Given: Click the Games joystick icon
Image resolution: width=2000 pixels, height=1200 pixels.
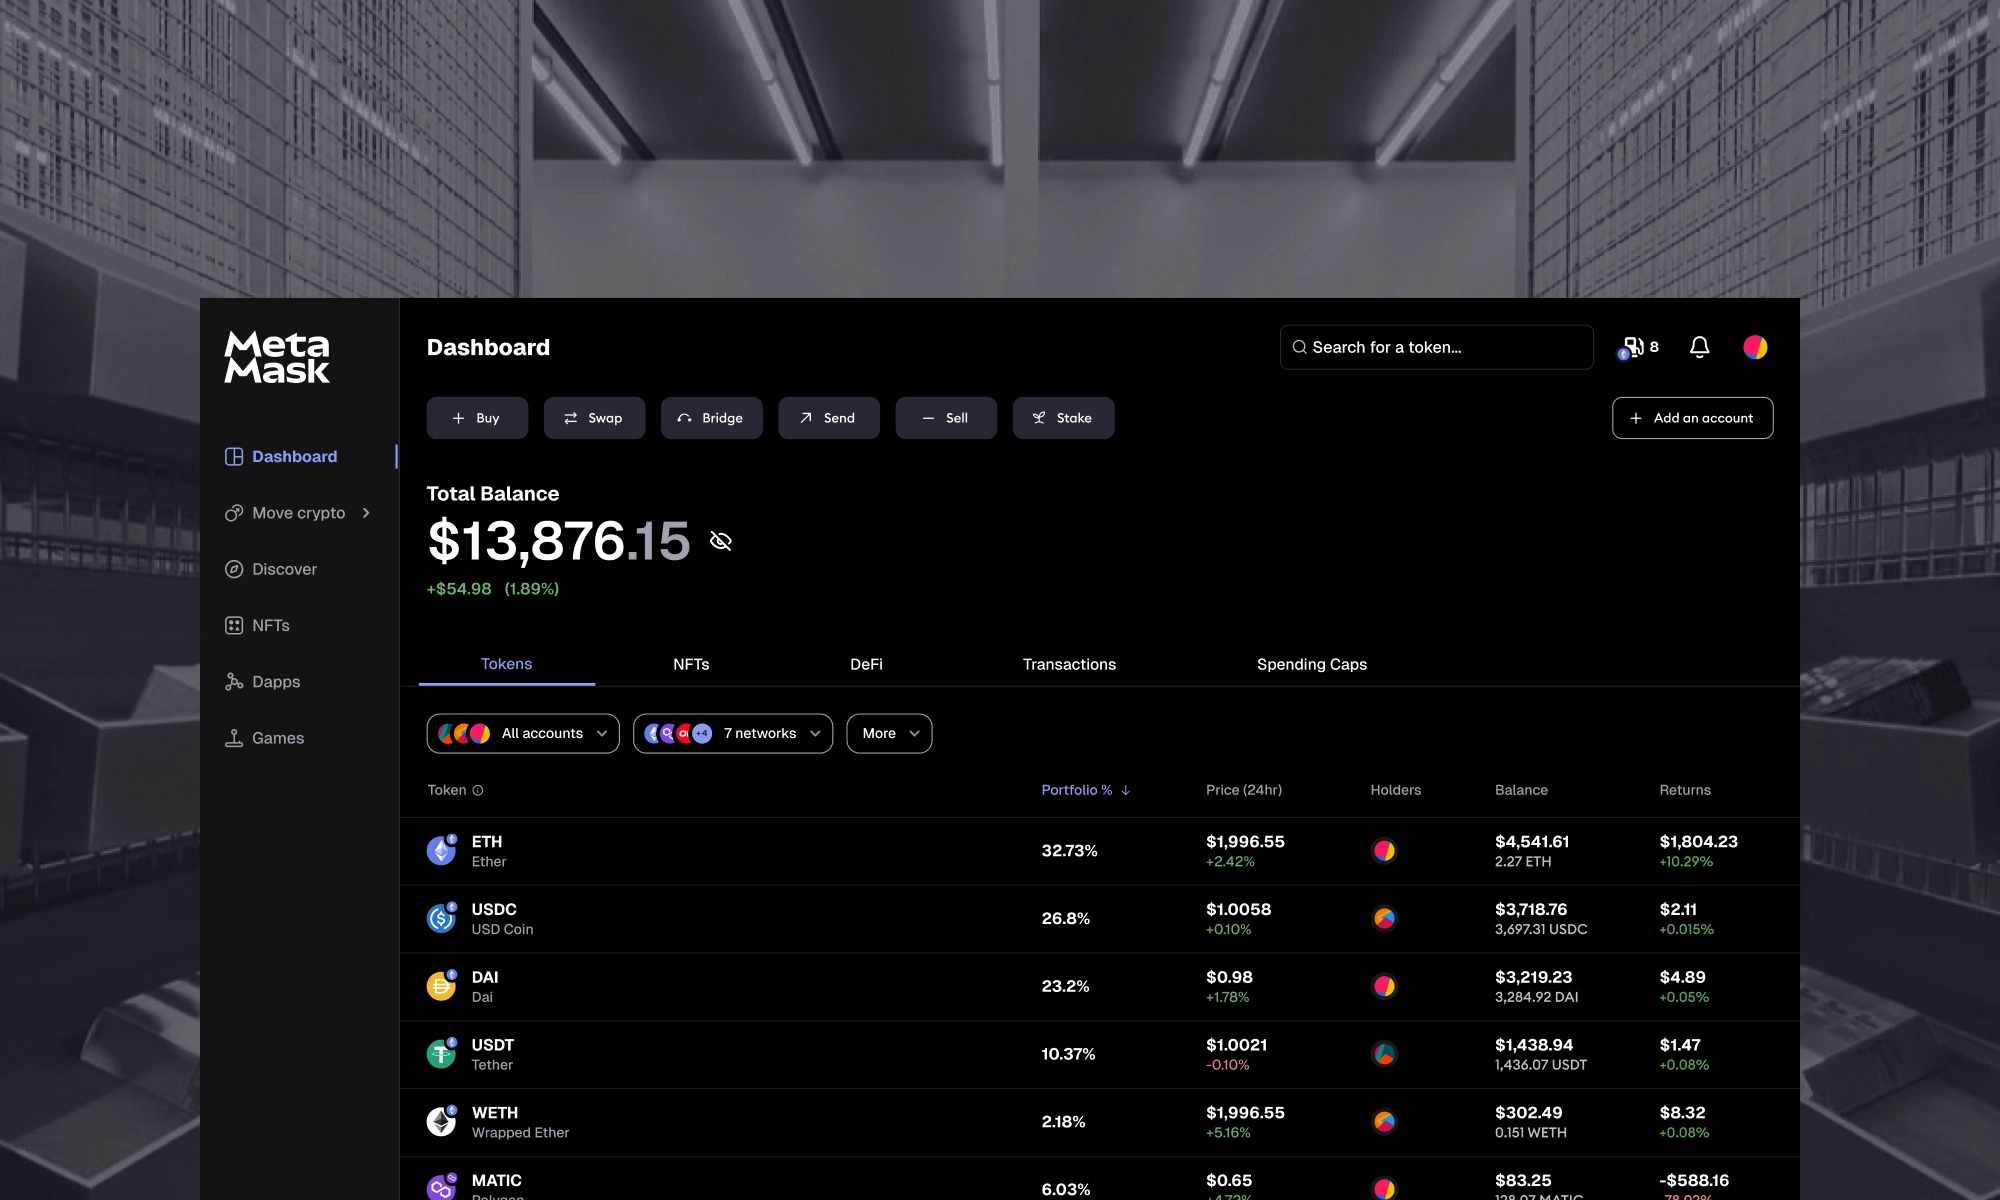Looking at the screenshot, I should point(234,738).
